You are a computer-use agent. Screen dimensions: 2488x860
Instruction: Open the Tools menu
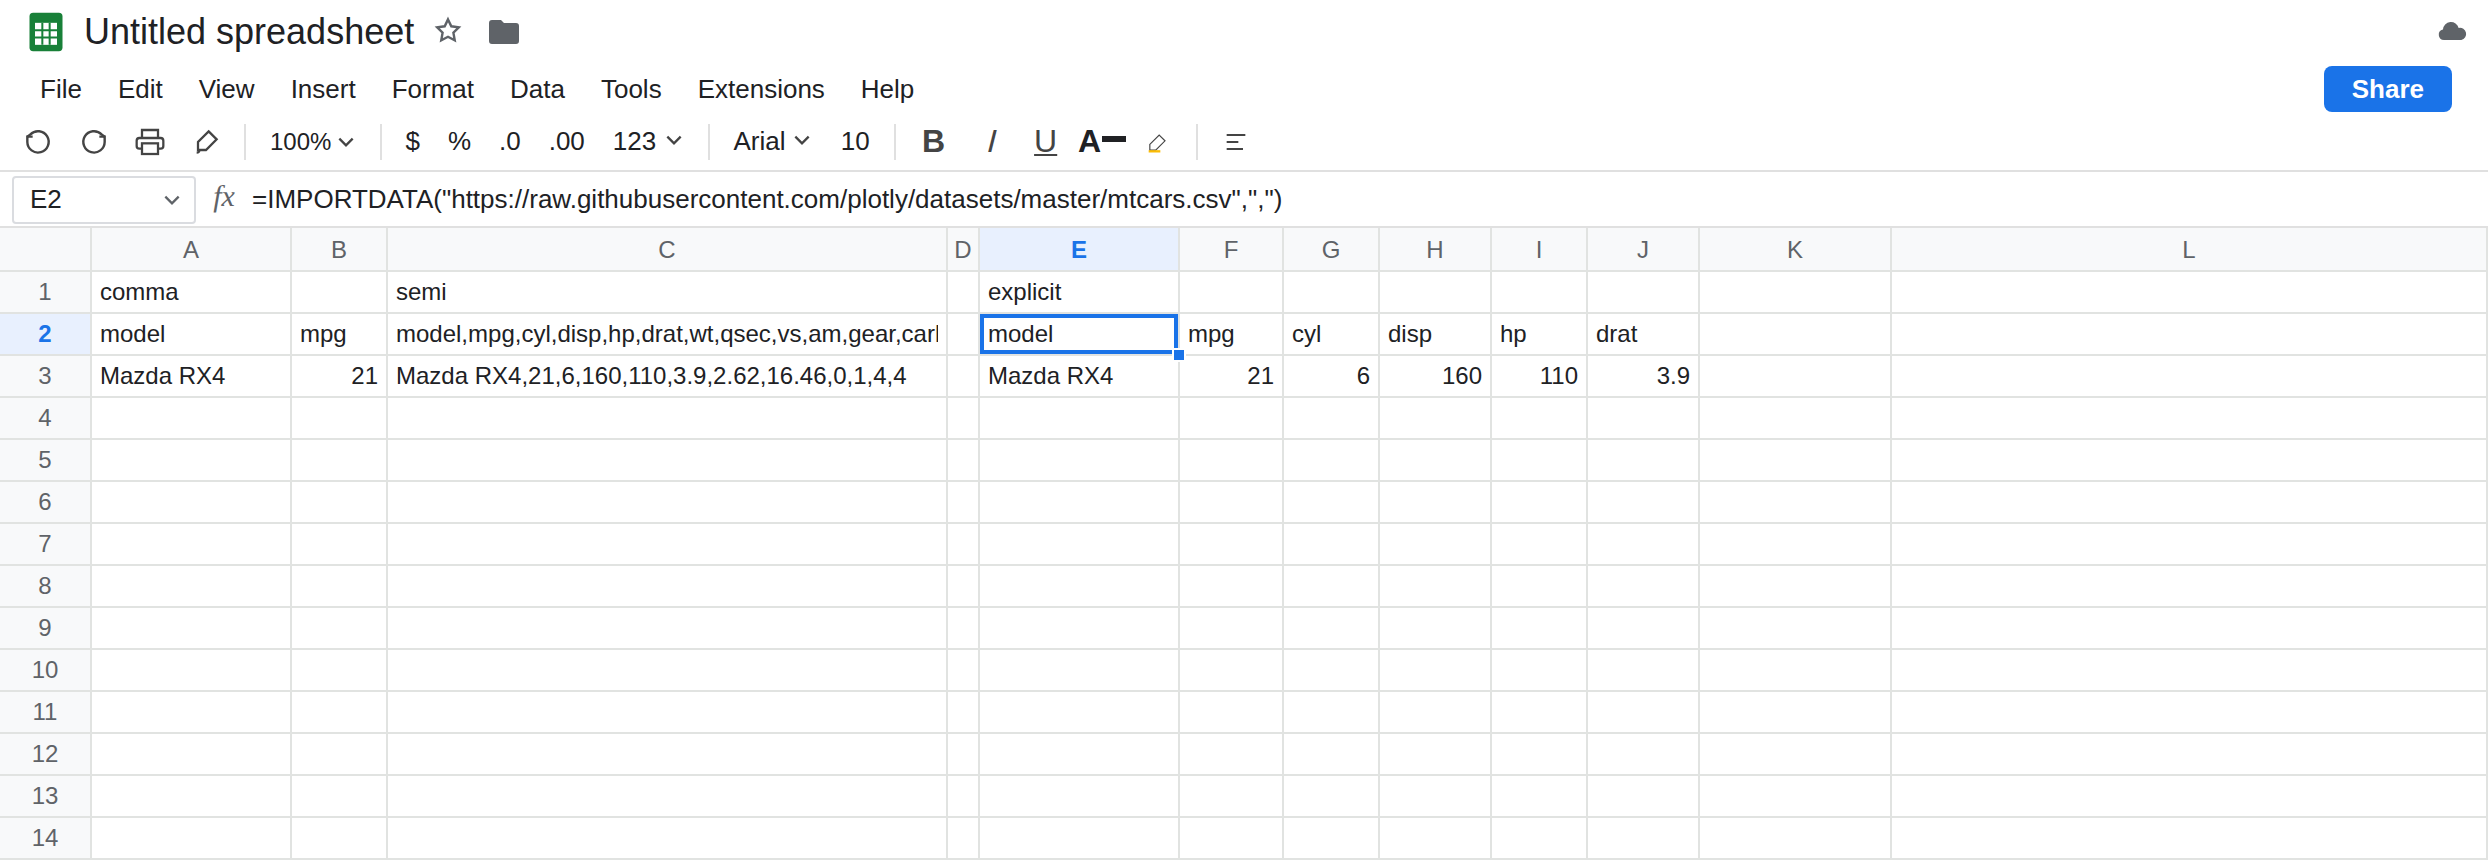click(x=631, y=89)
